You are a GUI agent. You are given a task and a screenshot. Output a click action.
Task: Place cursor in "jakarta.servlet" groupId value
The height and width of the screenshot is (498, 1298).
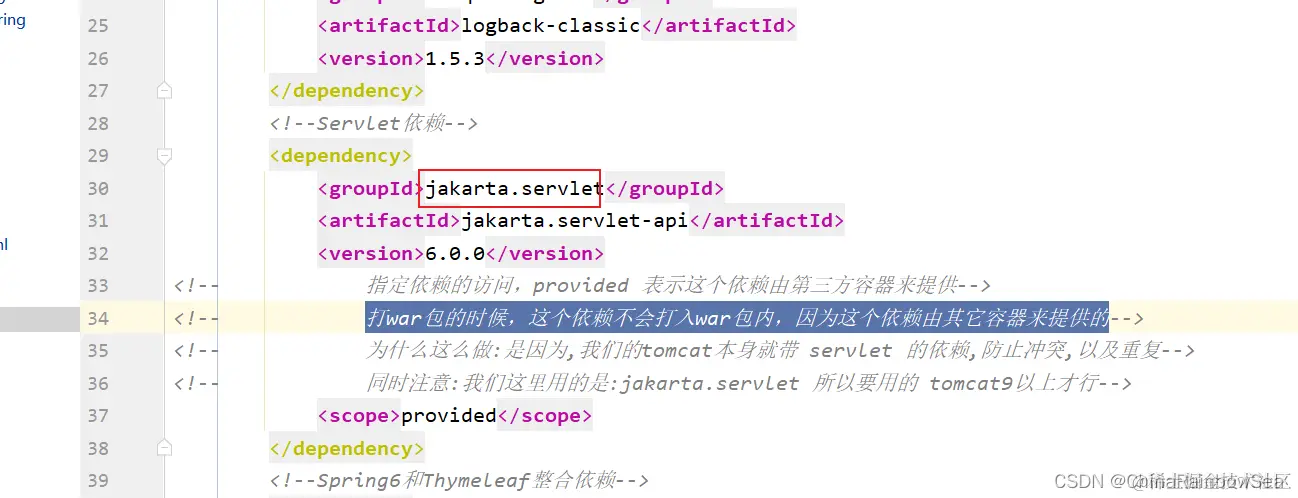click(515, 188)
